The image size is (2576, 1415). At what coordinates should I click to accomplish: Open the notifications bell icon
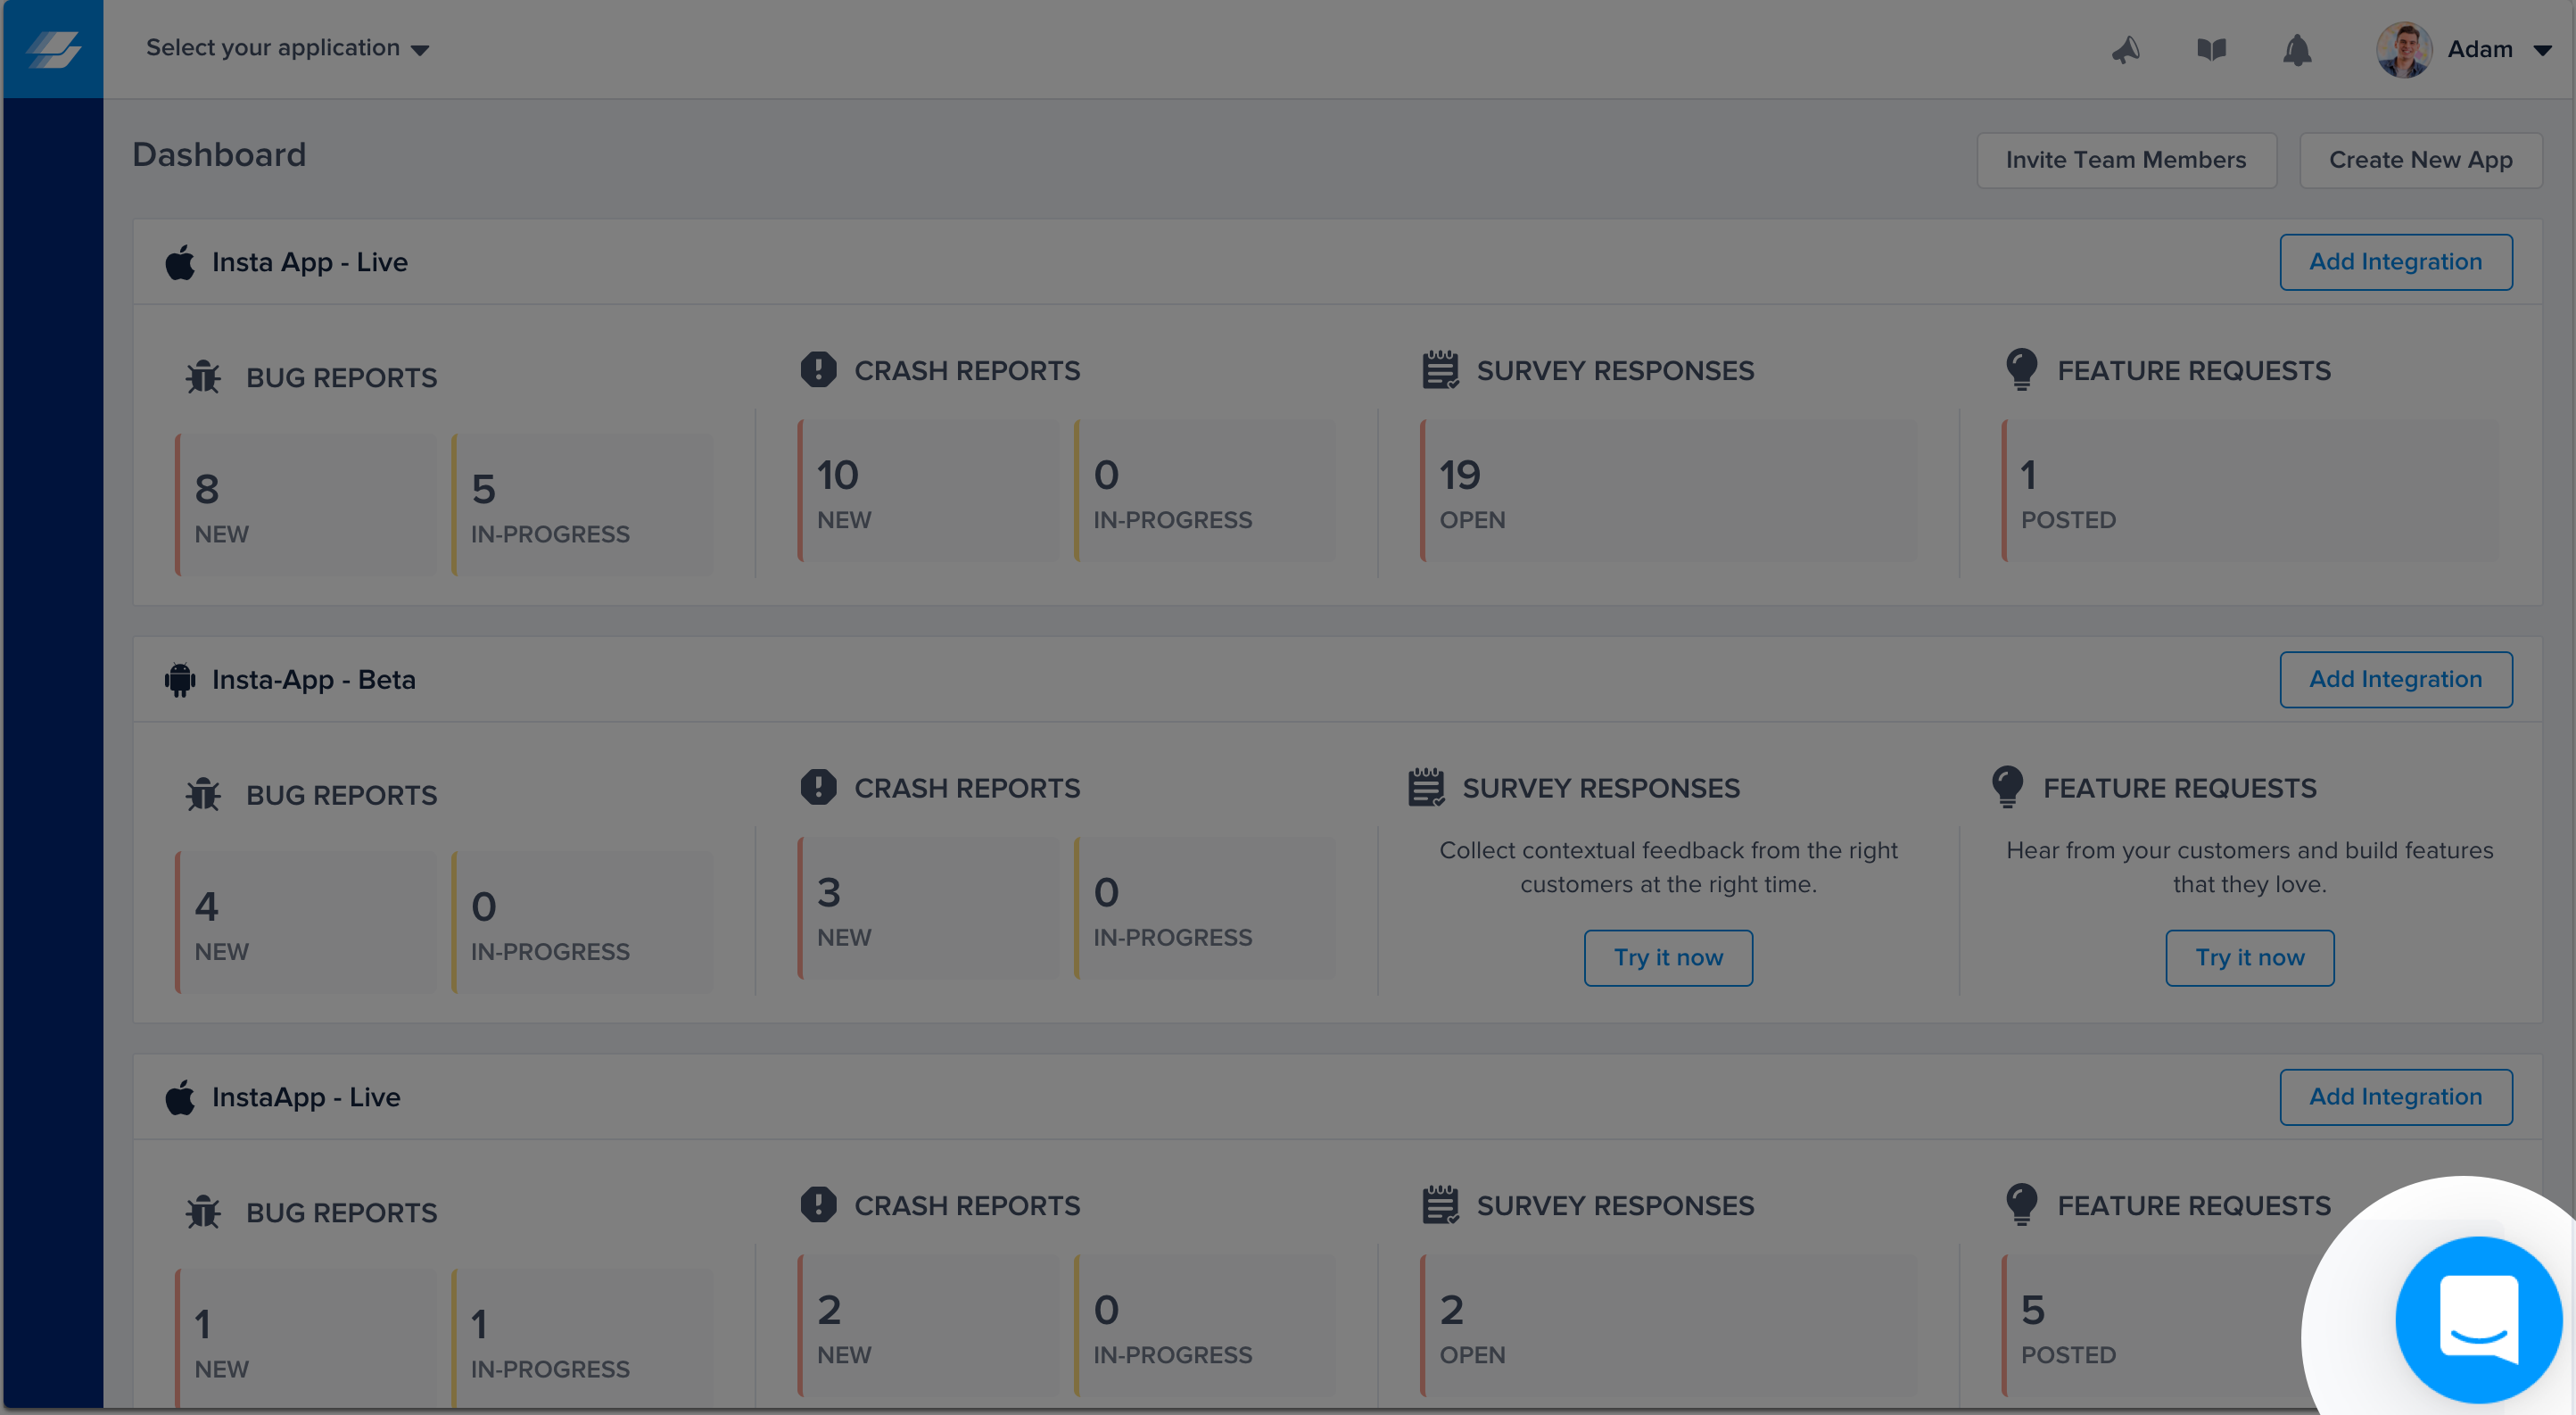point(2297,49)
